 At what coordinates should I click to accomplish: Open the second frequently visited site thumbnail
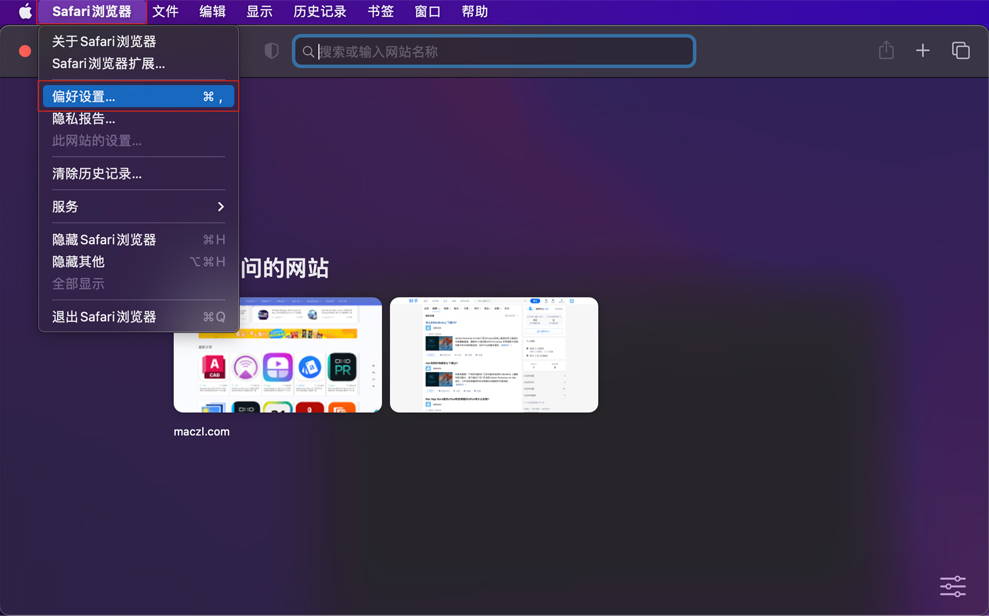pos(494,355)
